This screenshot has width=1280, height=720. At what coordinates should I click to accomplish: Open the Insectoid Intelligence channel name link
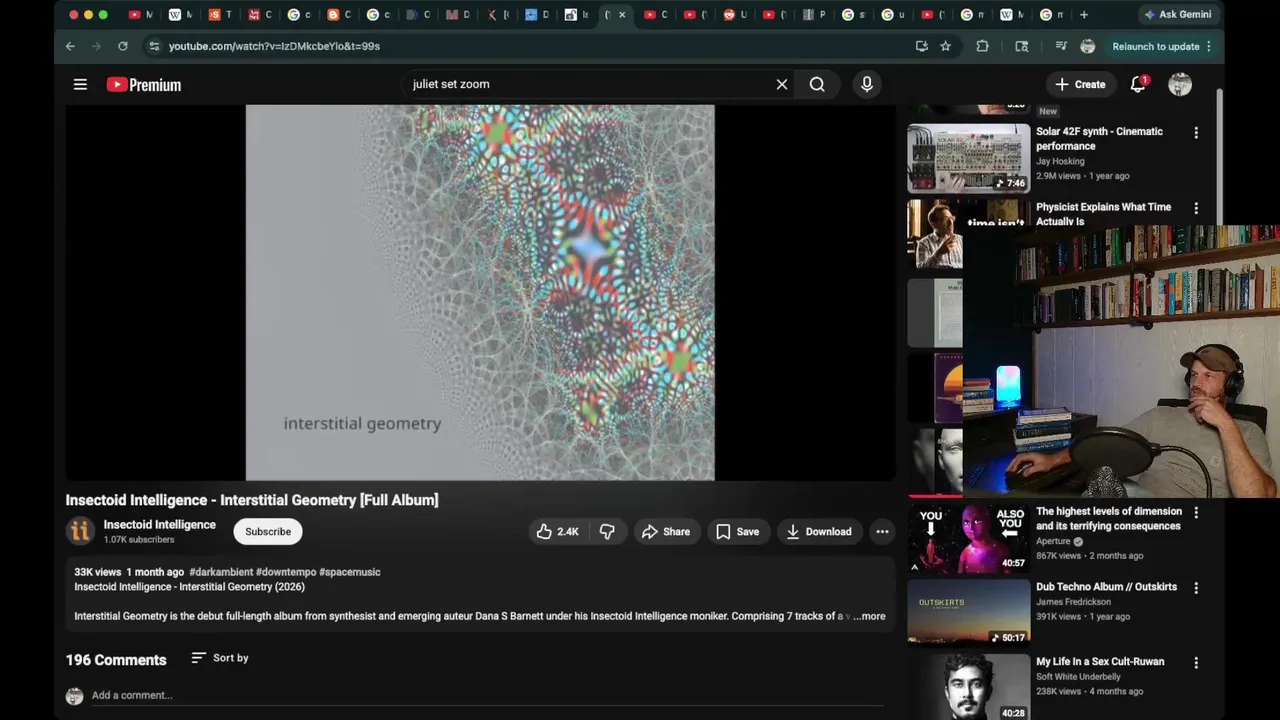[160, 525]
